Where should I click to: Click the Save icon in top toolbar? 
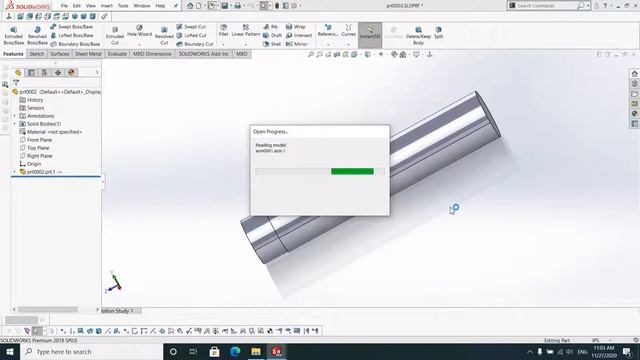(x=224, y=6)
